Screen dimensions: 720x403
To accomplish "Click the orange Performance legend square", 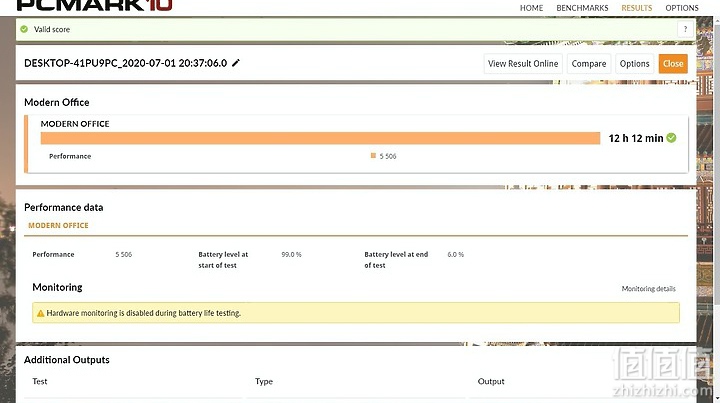I will click(373, 156).
